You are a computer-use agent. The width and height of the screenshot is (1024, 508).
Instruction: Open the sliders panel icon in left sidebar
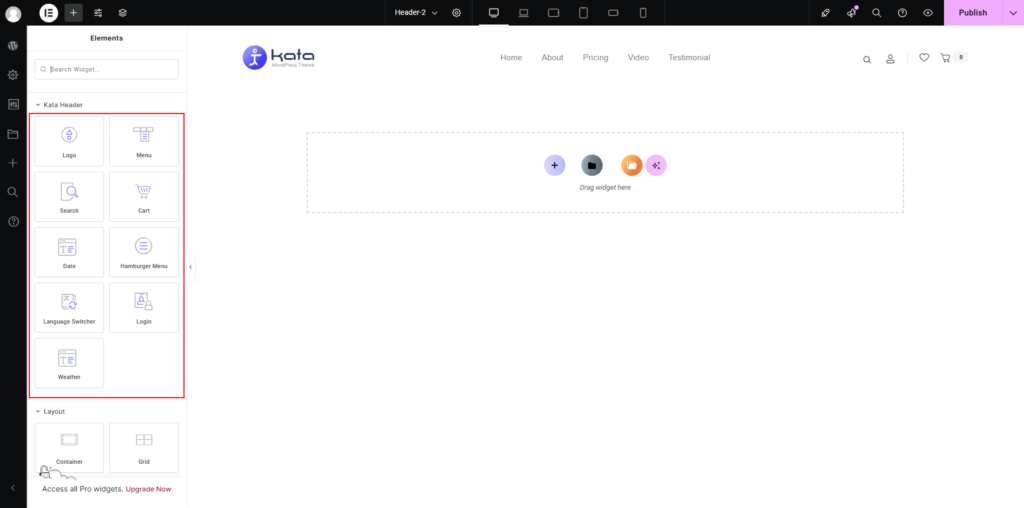click(x=12, y=104)
